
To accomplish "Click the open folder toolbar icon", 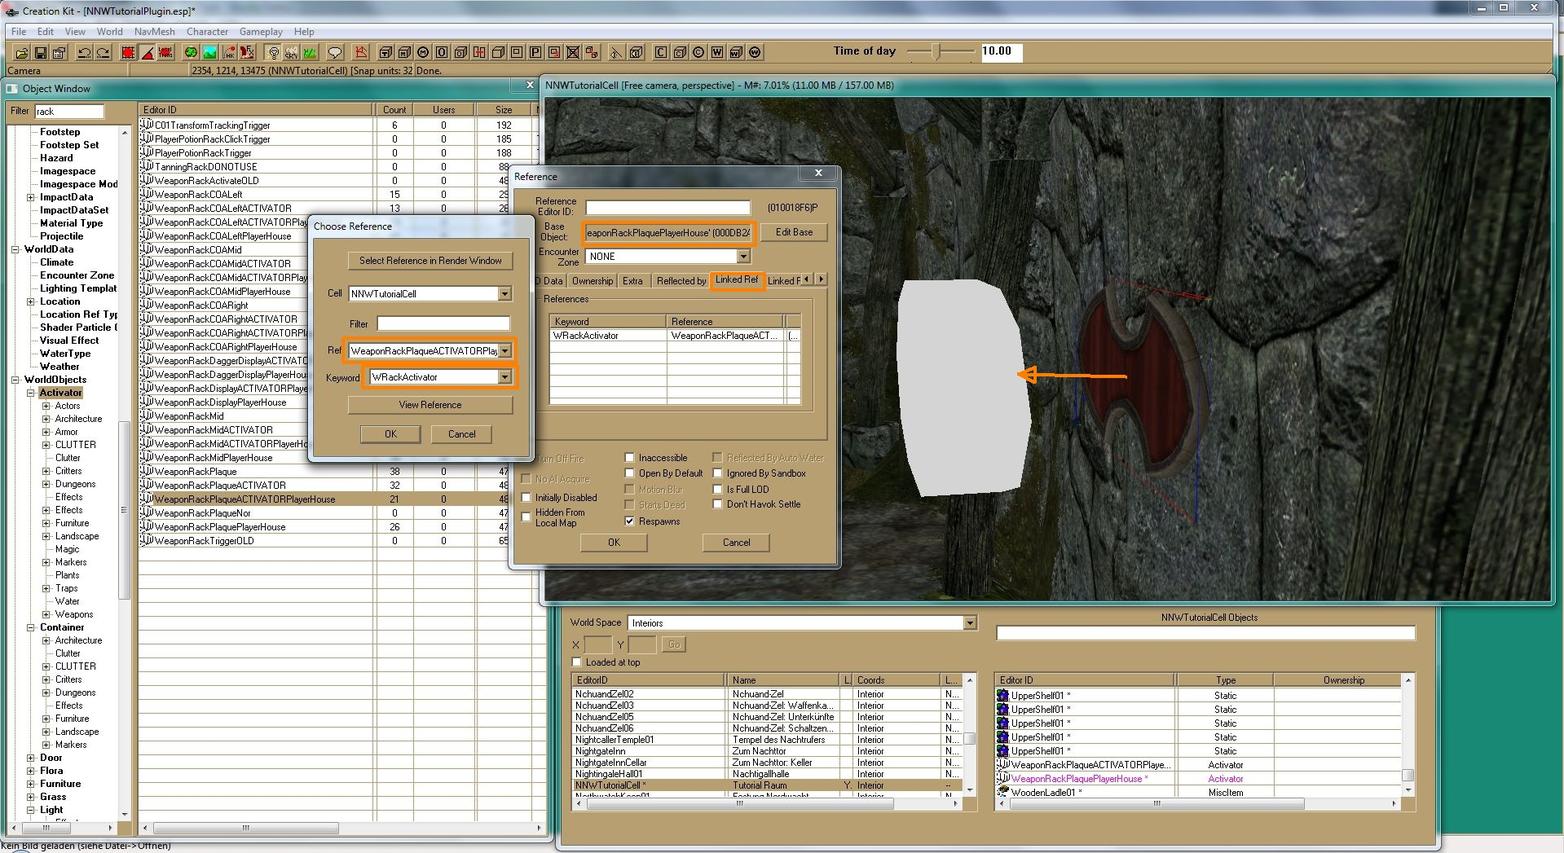I will pyautogui.click(x=21, y=52).
